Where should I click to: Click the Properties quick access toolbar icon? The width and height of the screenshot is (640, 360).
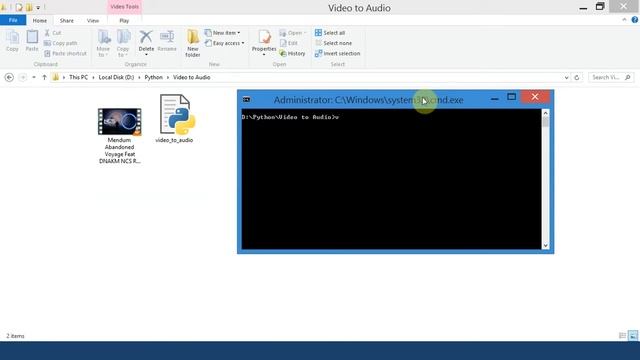(x=19, y=7)
